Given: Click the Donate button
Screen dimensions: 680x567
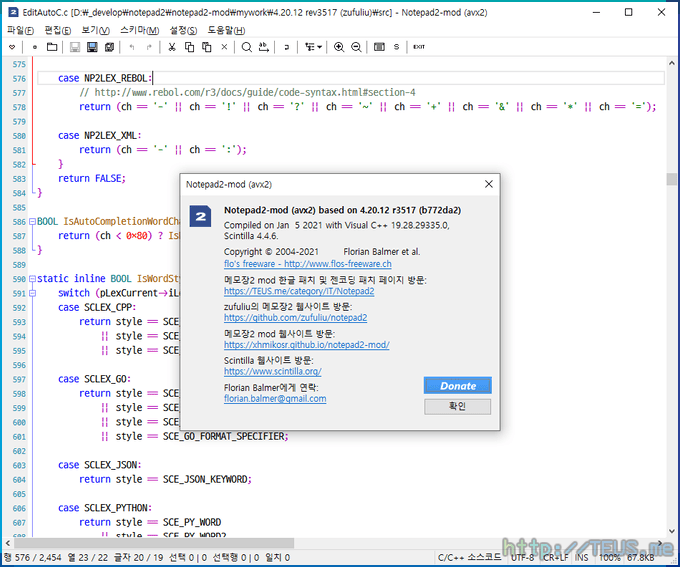Looking at the screenshot, I should [x=458, y=386].
